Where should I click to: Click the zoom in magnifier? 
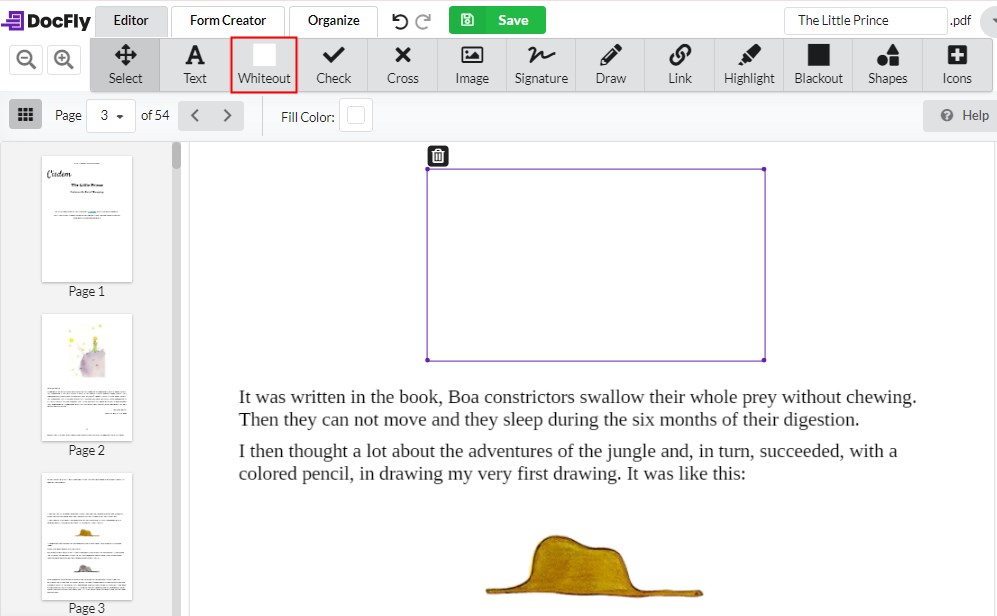(x=65, y=60)
